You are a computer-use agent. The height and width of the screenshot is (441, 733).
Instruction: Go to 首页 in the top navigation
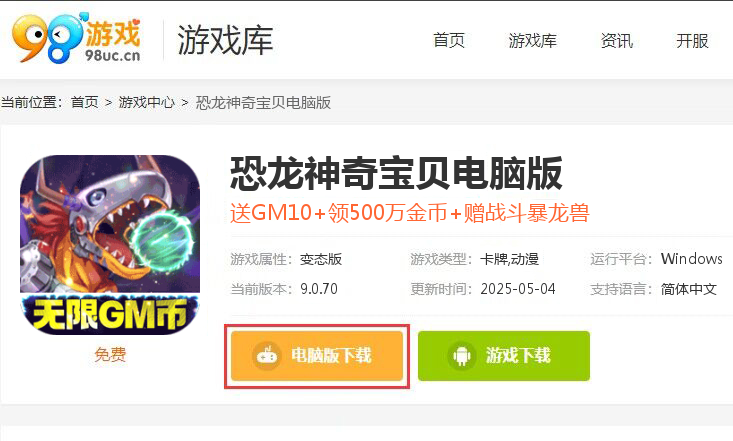click(449, 41)
